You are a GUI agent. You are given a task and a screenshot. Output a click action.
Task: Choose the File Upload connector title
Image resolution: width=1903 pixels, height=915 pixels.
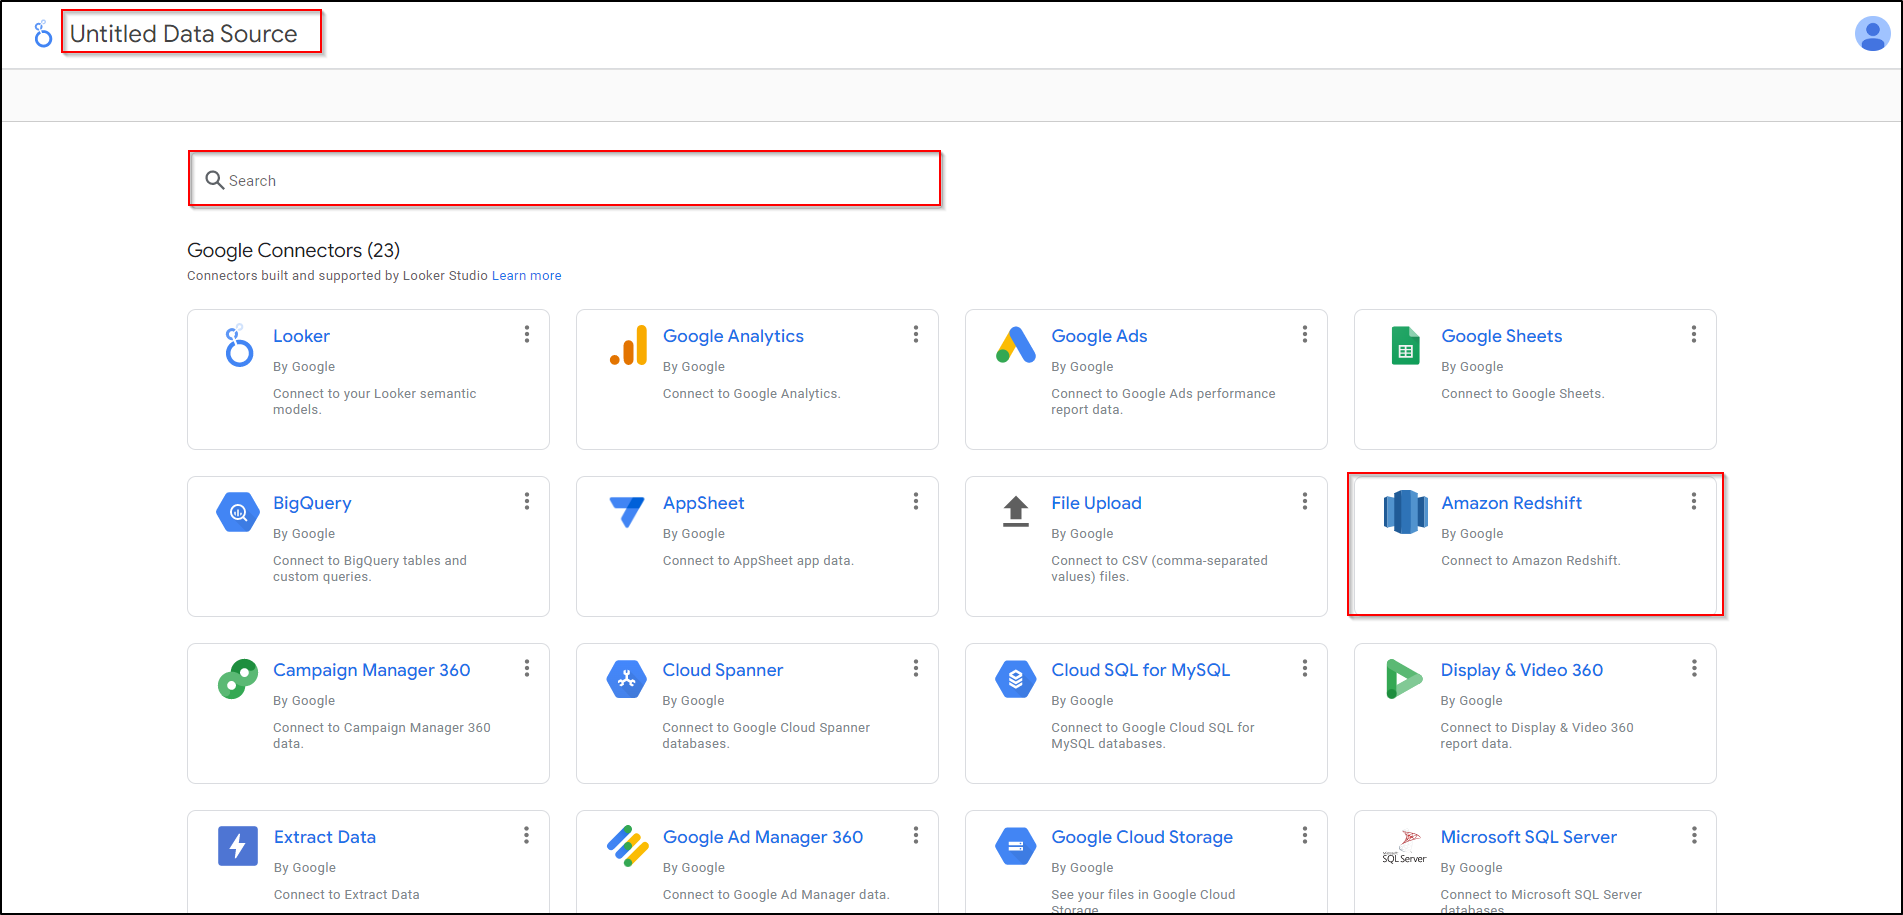click(1096, 503)
